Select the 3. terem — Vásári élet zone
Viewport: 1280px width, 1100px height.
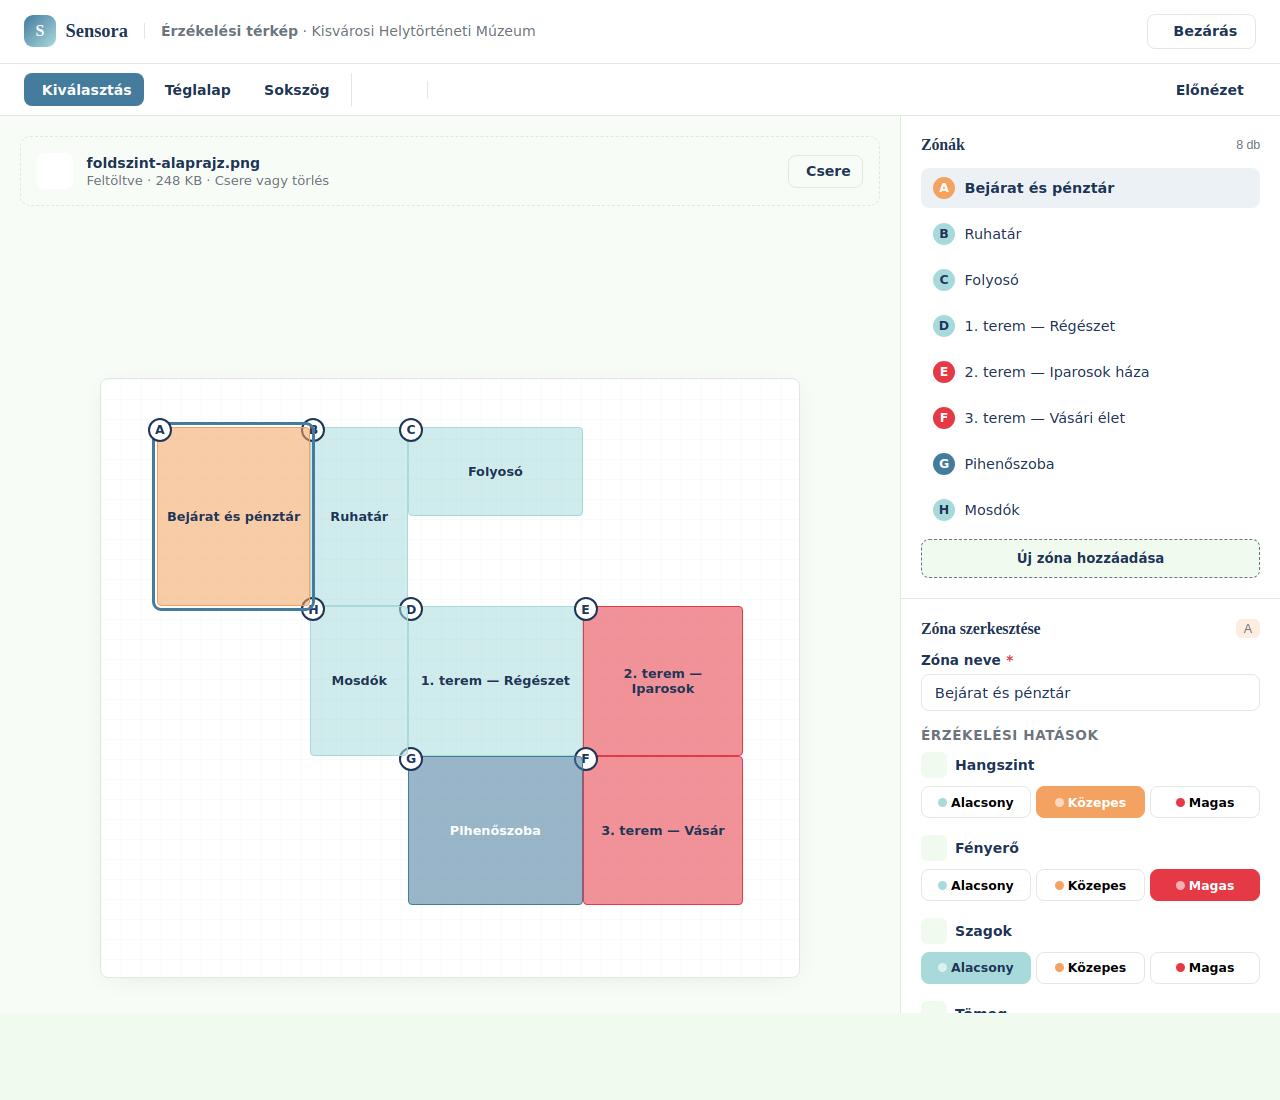[1090, 418]
